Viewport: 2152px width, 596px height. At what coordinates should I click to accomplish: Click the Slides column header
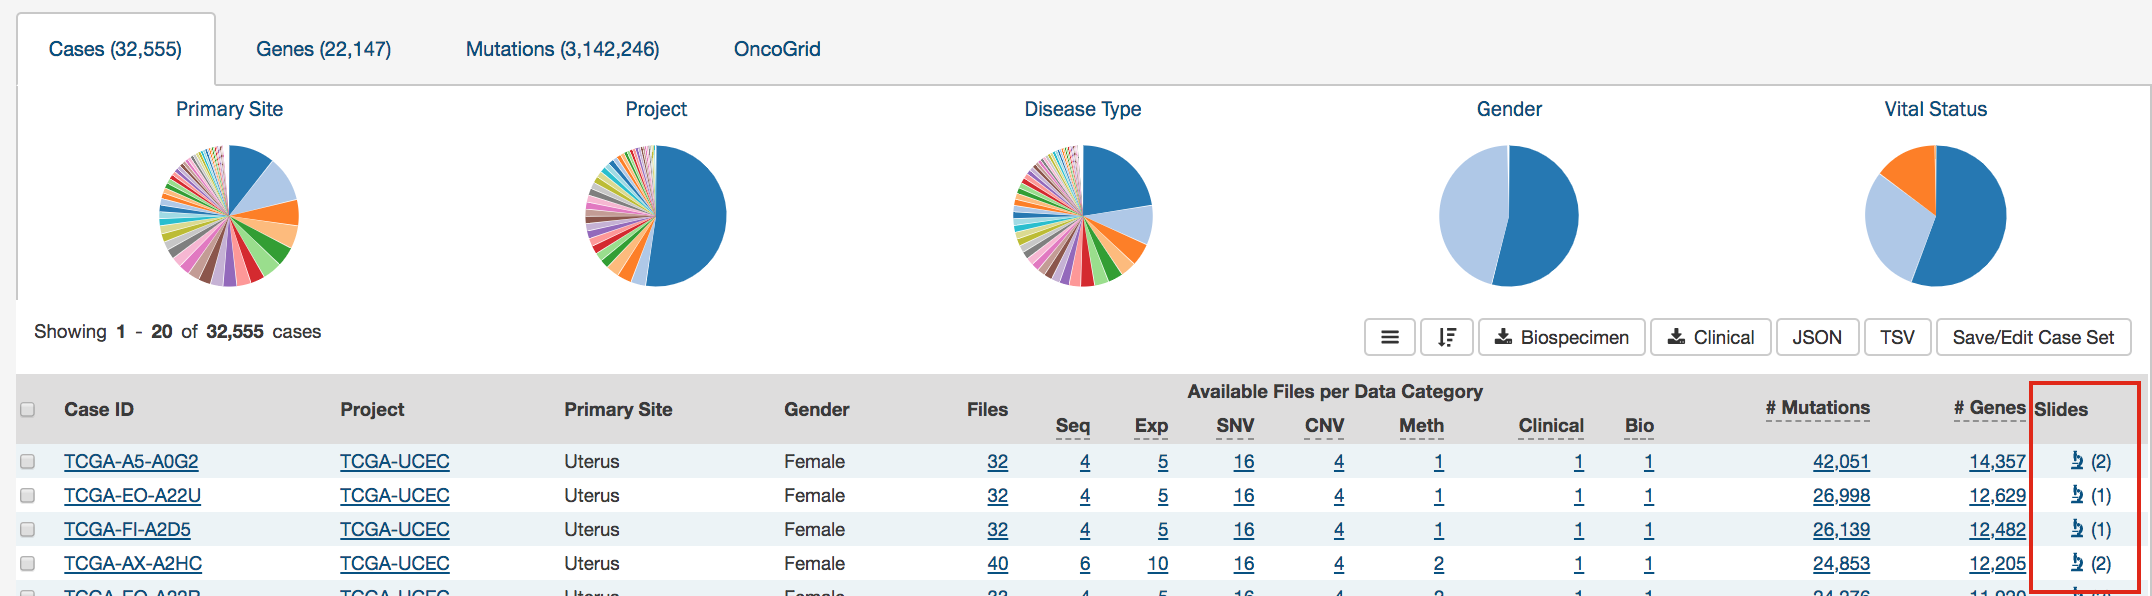tap(2061, 409)
